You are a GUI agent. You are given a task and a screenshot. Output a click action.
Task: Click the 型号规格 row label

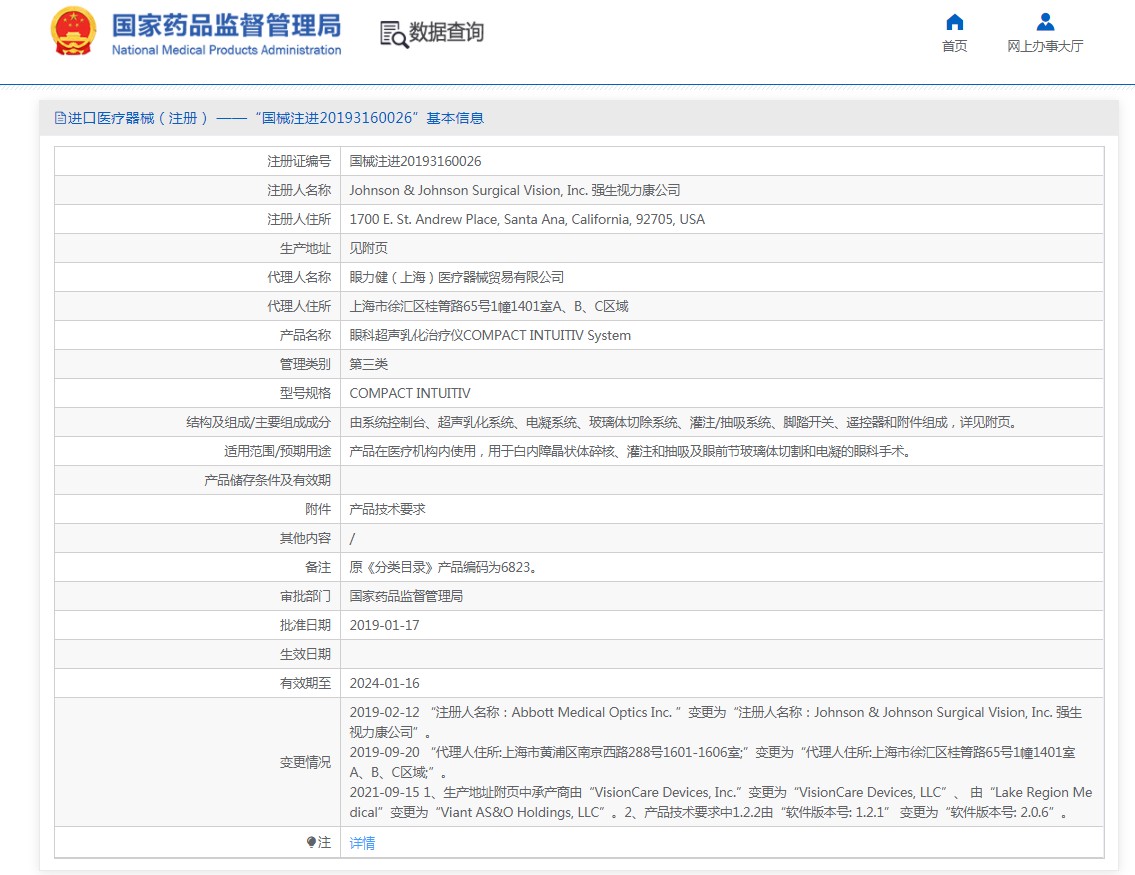click(x=305, y=393)
